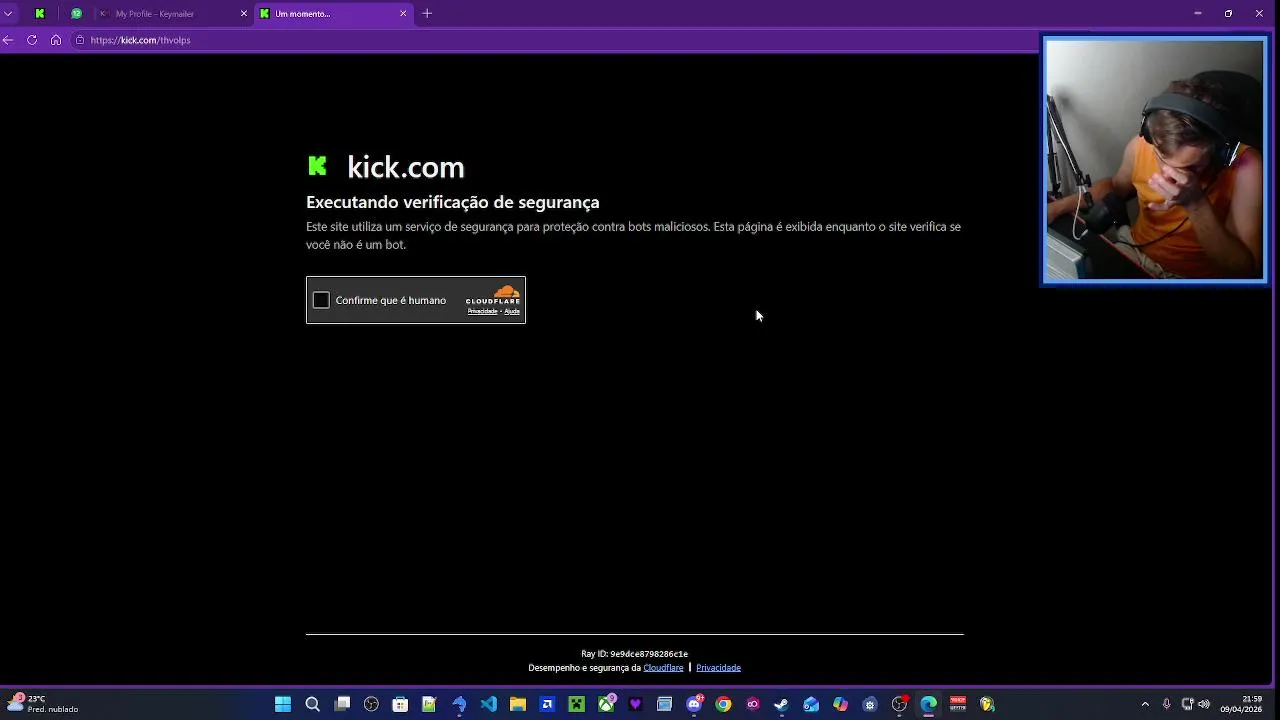The image size is (1280, 720).
Task: Open Ajuda link inside captcha widget
Action: [x=512, y=311]
